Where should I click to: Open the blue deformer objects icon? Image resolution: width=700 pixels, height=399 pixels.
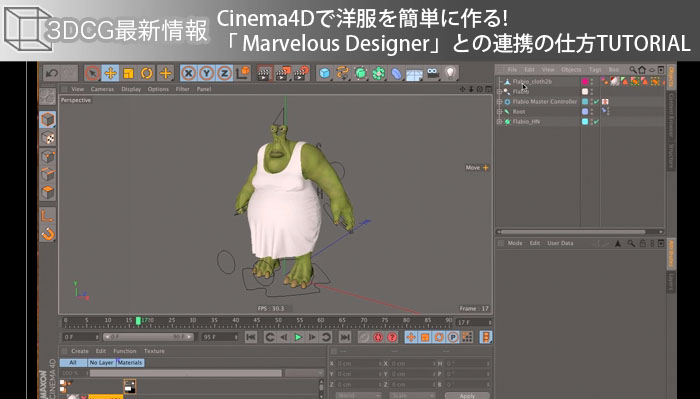tap(396, 73)
